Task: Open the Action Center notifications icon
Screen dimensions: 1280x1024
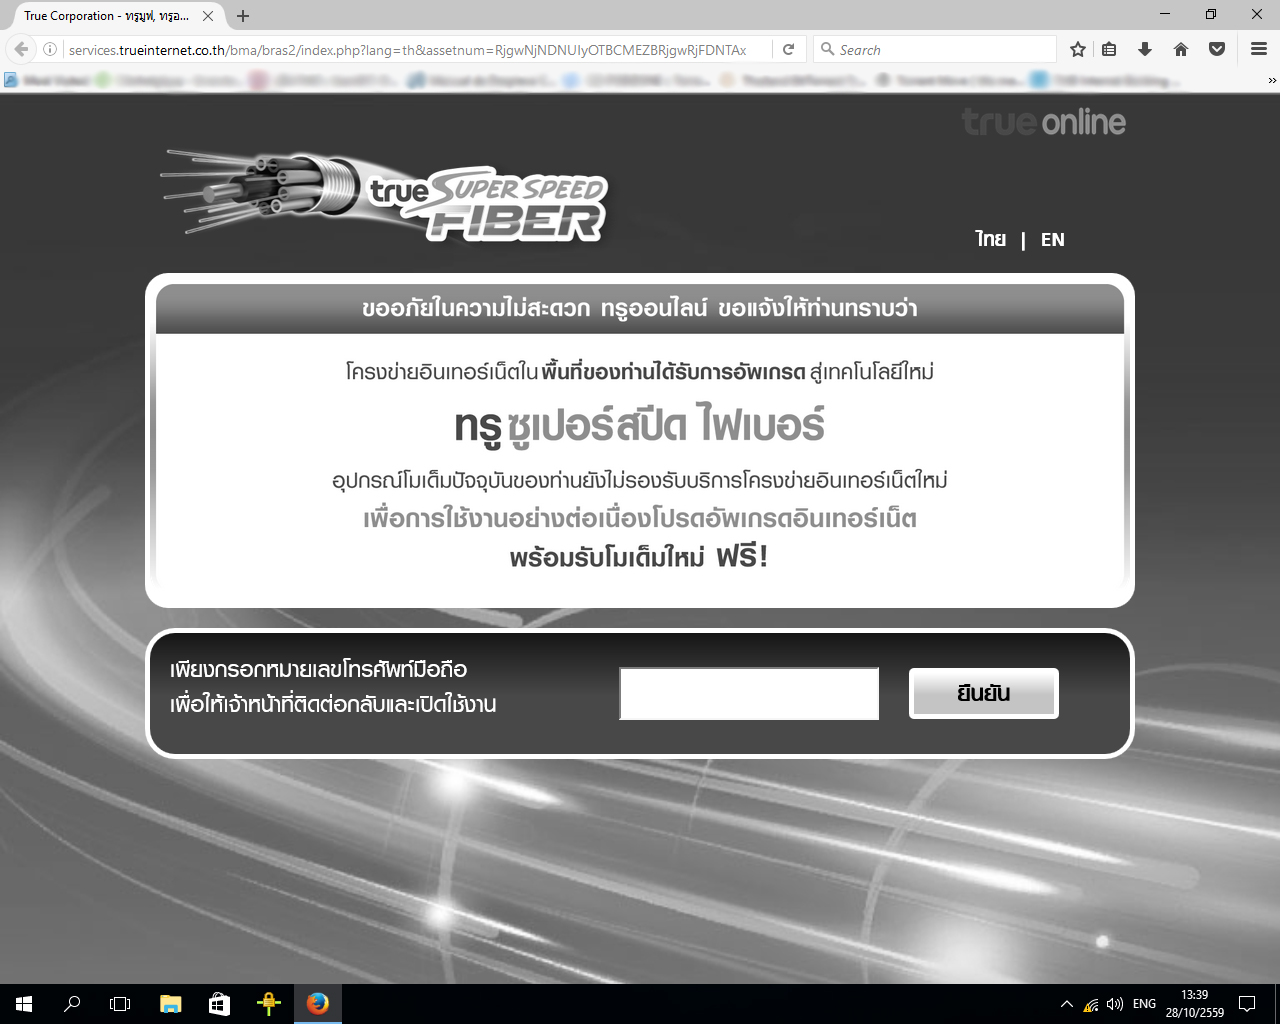Action: coord(1247,1004)
